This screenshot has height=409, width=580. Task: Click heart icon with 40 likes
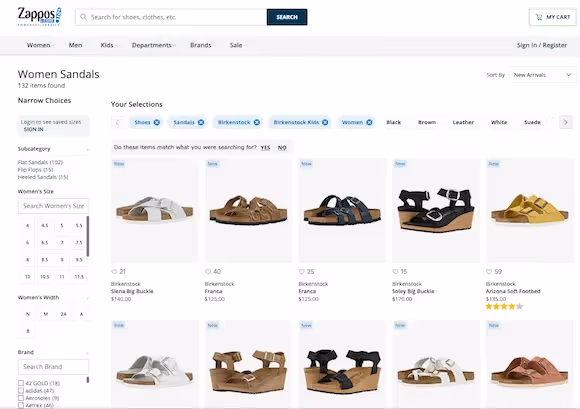208,271
